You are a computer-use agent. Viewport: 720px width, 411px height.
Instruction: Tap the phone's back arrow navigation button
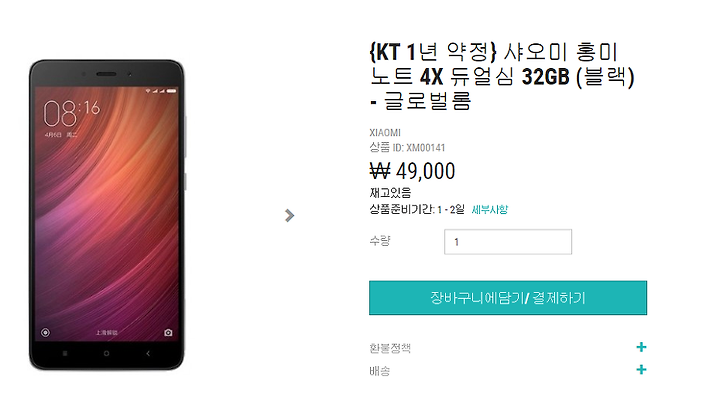[x=147, y=354]
